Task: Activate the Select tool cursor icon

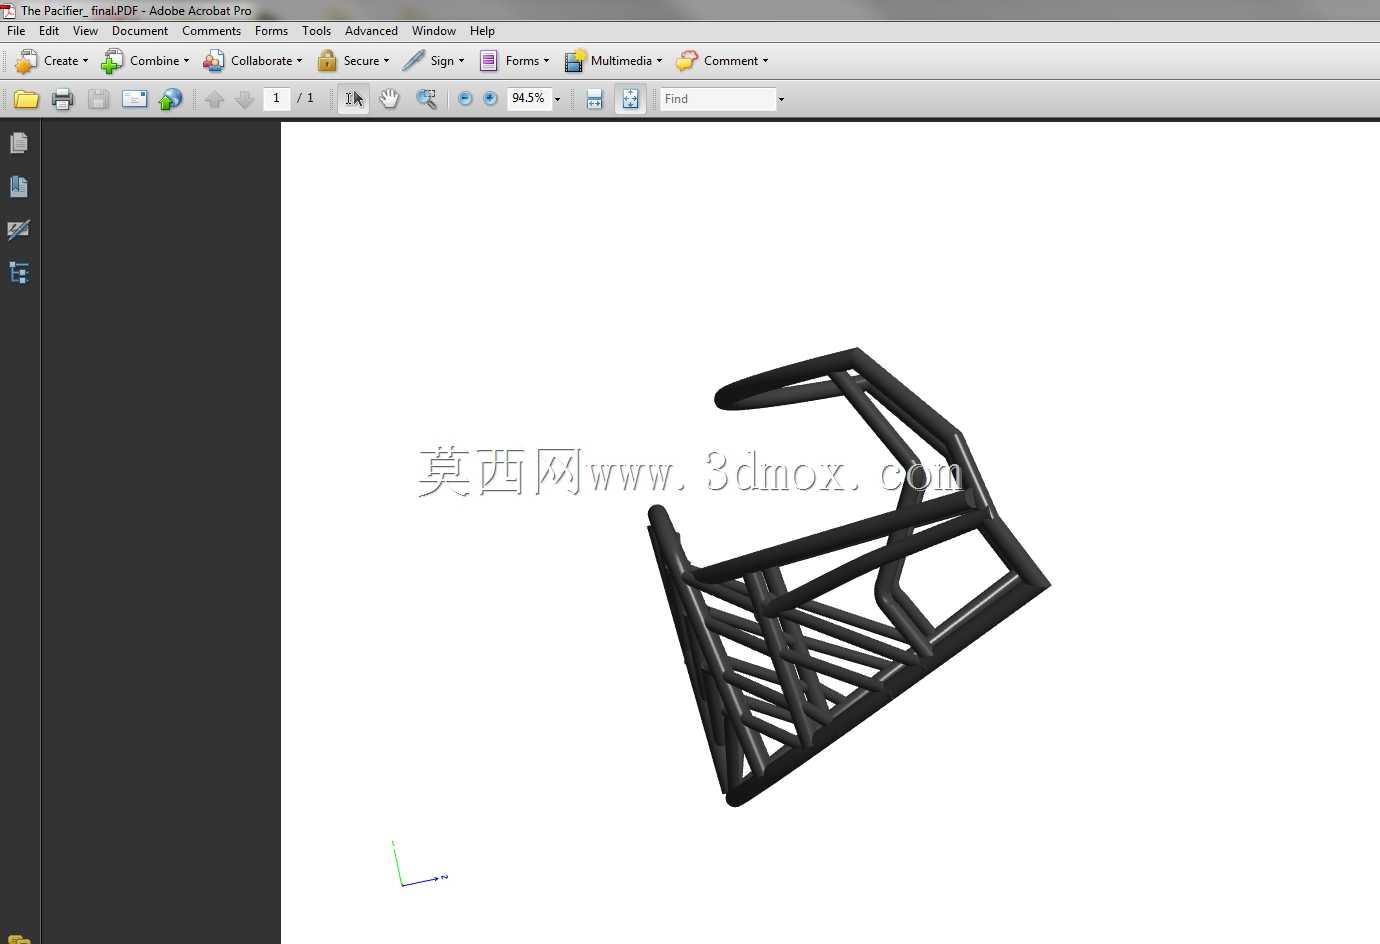Action: (x=354, y=99)
